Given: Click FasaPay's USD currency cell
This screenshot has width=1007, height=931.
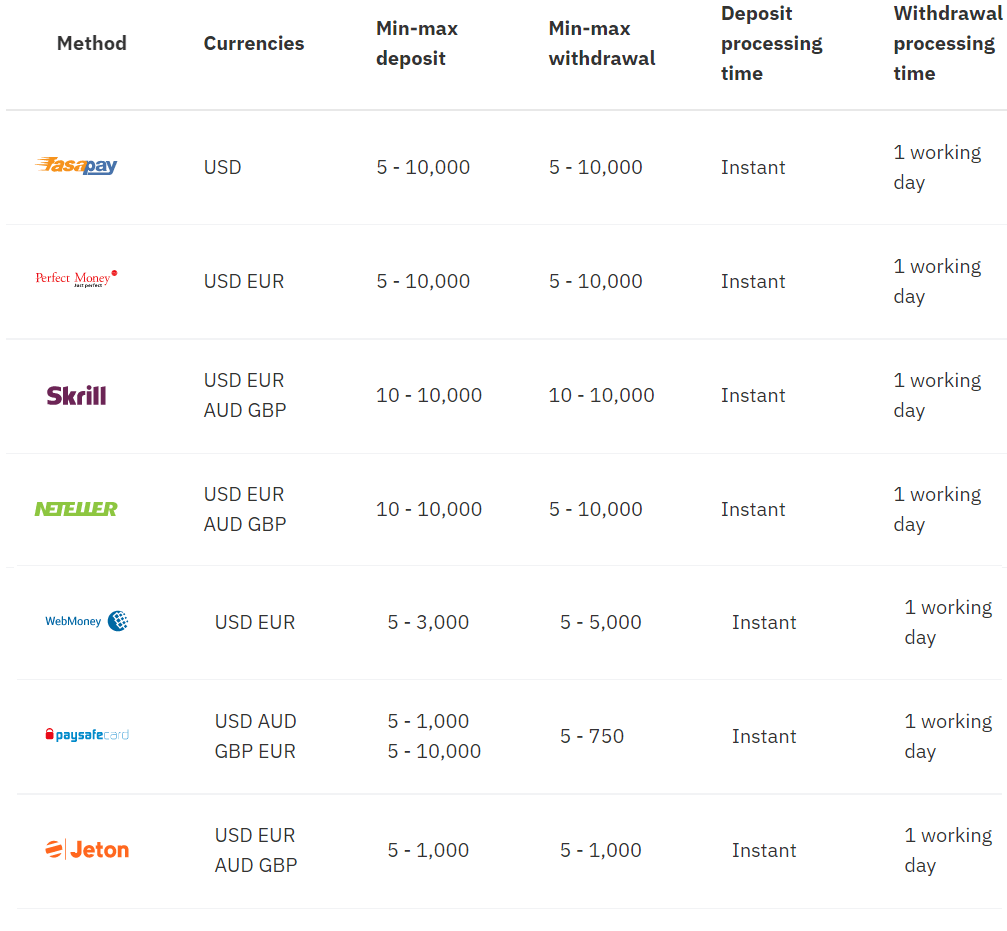Looking at the screenshot, I should 223,167.
